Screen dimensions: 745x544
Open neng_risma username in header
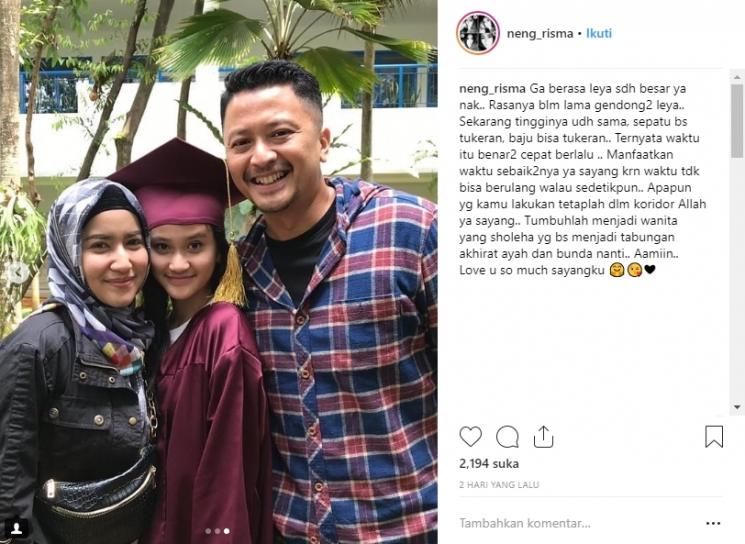pos(540,34)
